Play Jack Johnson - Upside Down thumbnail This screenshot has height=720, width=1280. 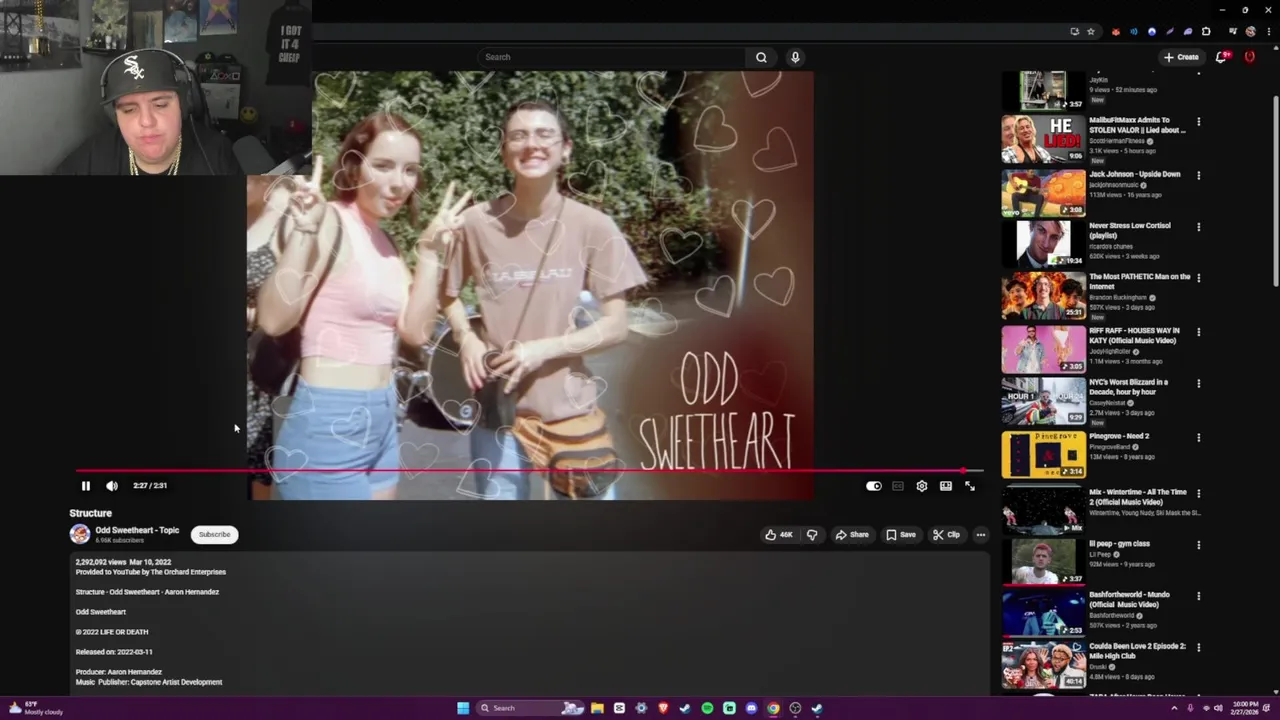(1043, 192)
